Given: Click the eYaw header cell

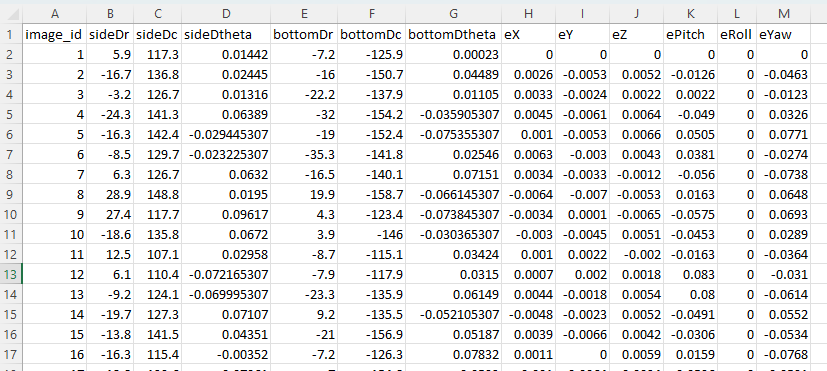Looking at the screenshot, I should pyautogui.click(x=783, y=35).
